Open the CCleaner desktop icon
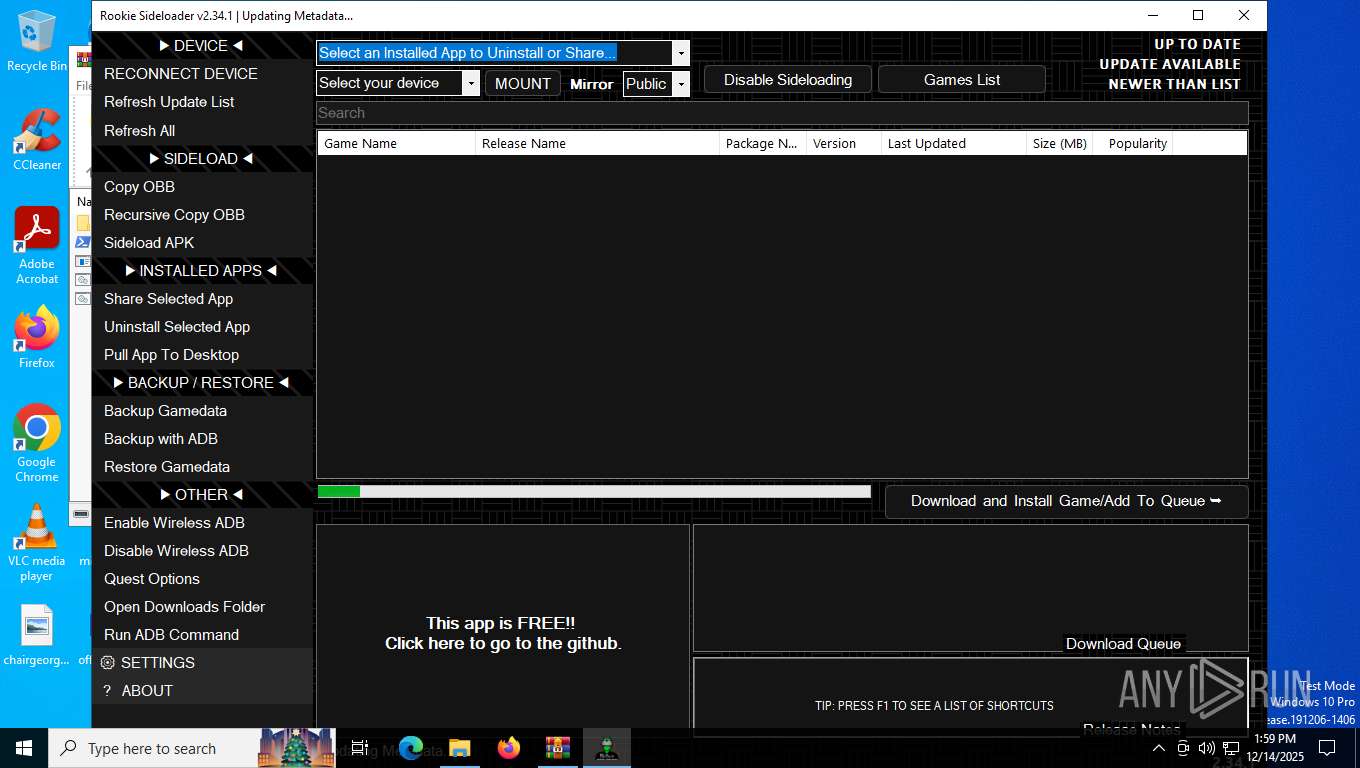The width and height of the screenshot is (1360, 768). (x=37, y=139)
